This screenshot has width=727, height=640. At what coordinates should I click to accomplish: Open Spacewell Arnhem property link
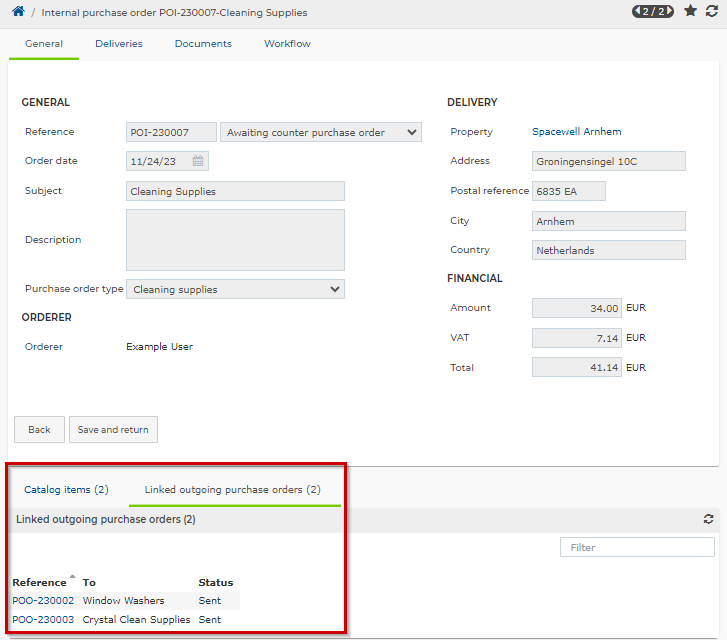(576, 132)
